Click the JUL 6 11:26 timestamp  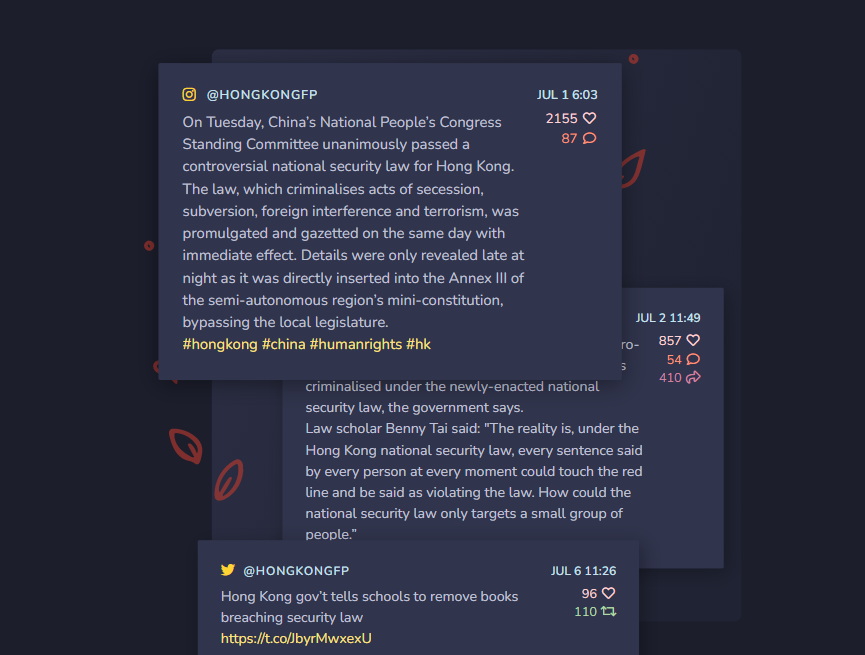pos(584,571)
